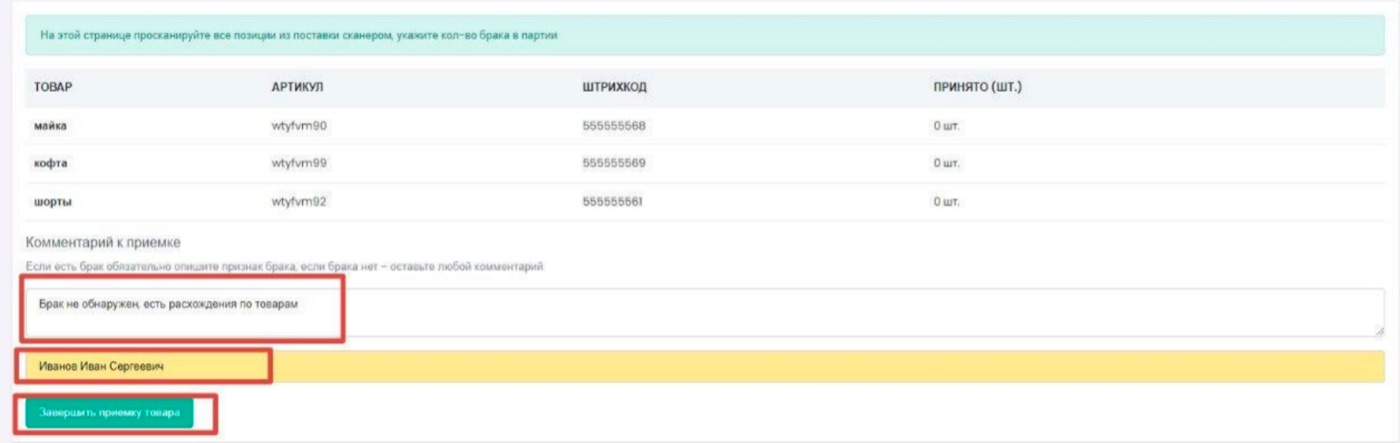Viewport: 1400px width, 443px height.
Task: Click the comment textarea with Брак не обнаружен
Action: click(700, 312)
